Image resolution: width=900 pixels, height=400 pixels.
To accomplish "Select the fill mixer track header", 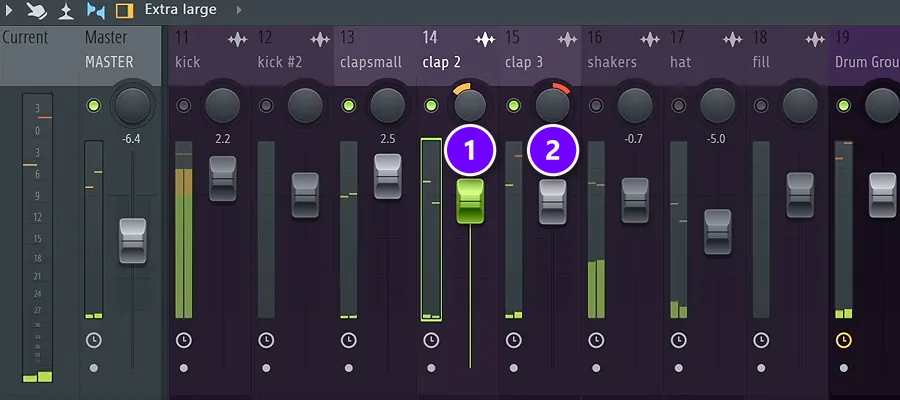I will click(788, 56).
